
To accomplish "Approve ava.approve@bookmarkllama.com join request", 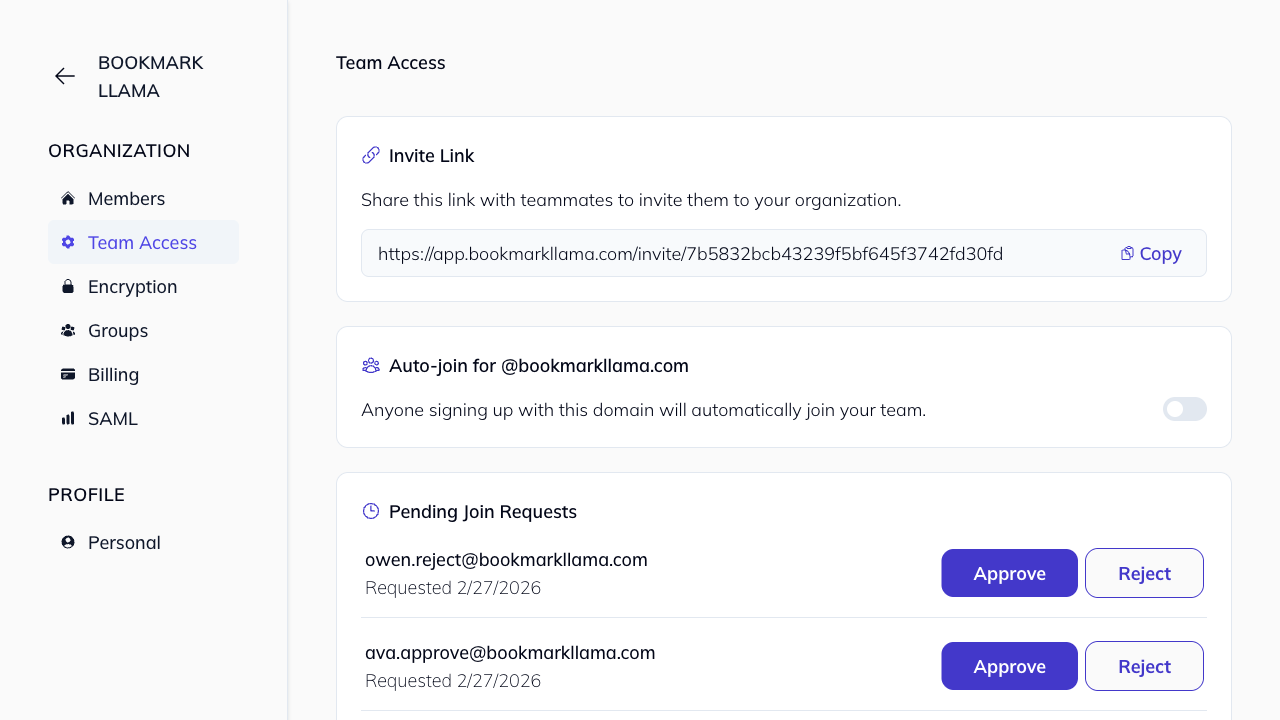I will (1009, 666).
